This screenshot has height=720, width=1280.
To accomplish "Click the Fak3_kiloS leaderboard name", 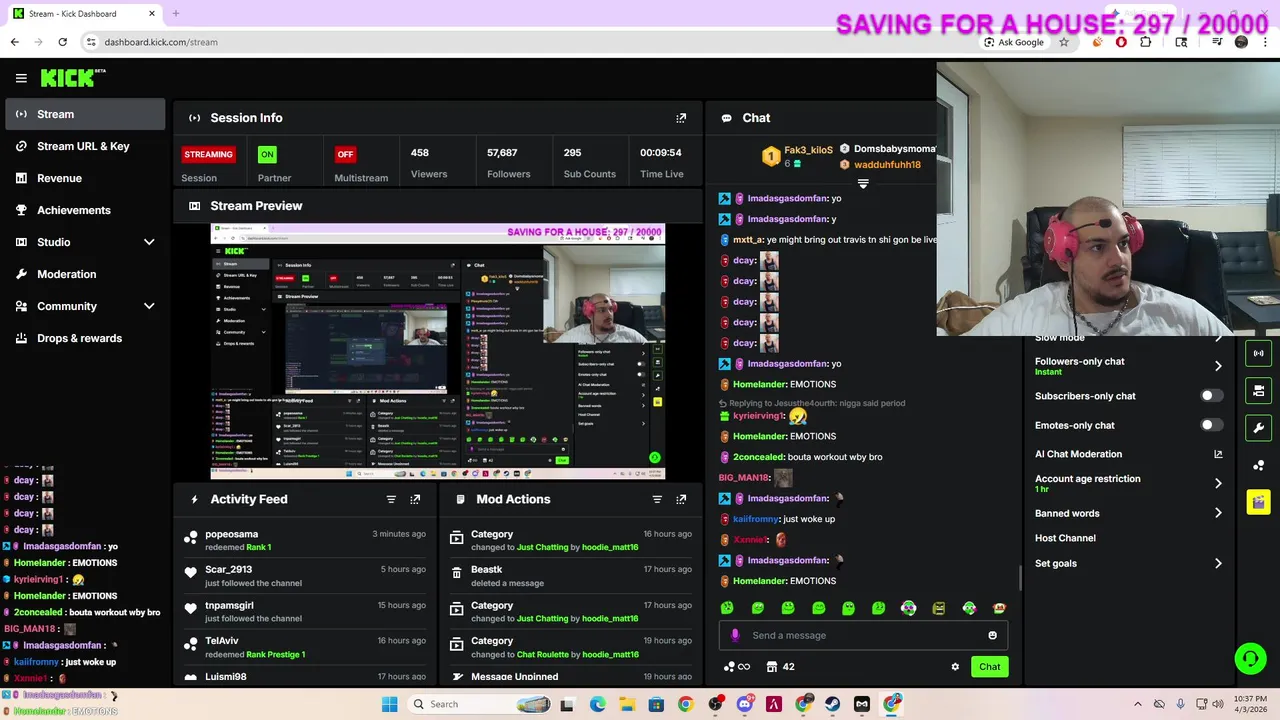I will (x=808, y=150).
